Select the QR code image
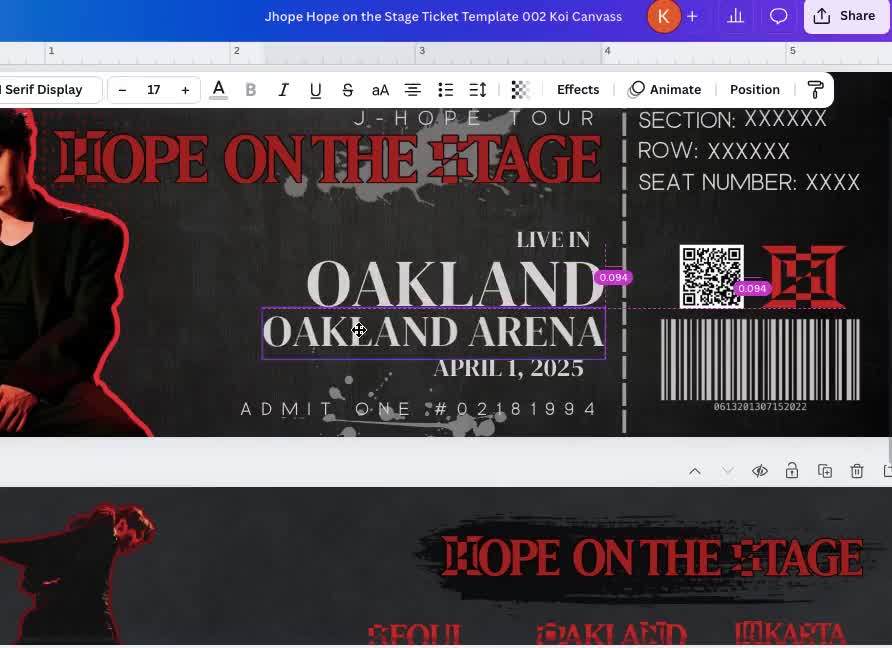892x648 pixels. pos(712,276)
